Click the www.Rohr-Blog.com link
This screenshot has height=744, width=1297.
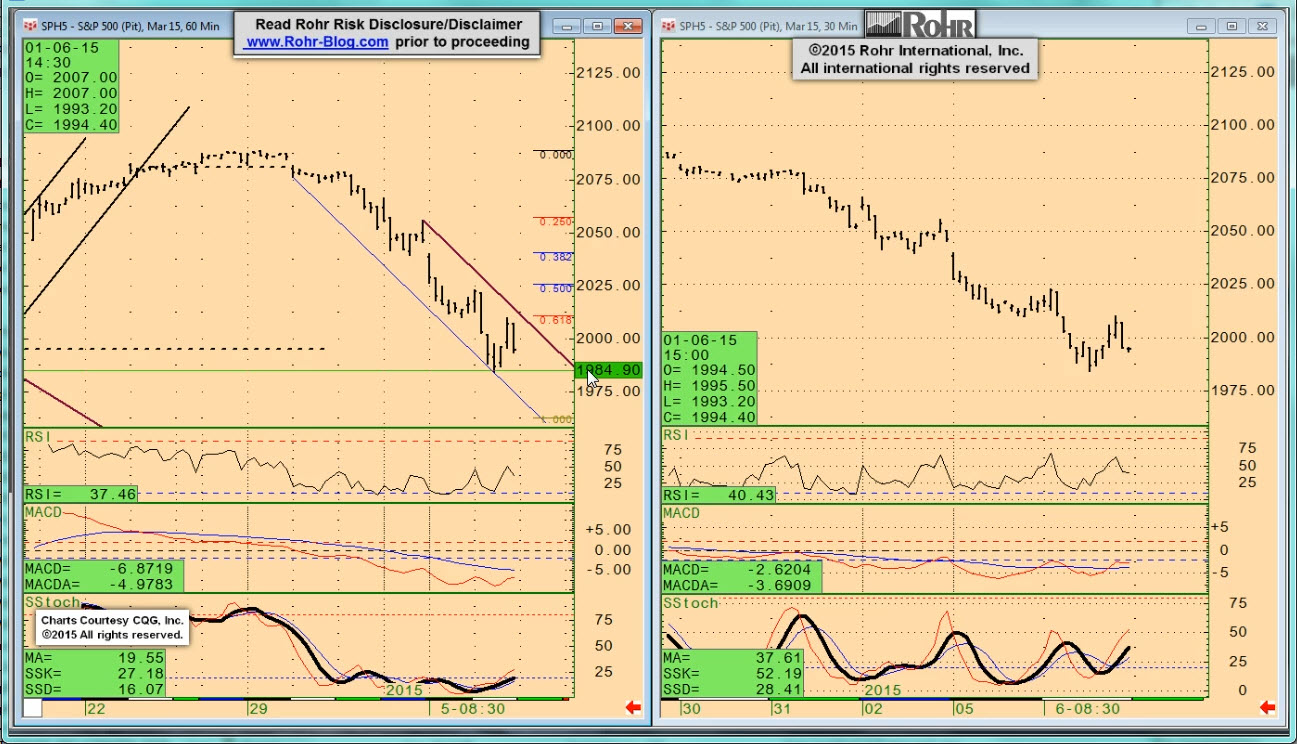(x=317, y=42)
